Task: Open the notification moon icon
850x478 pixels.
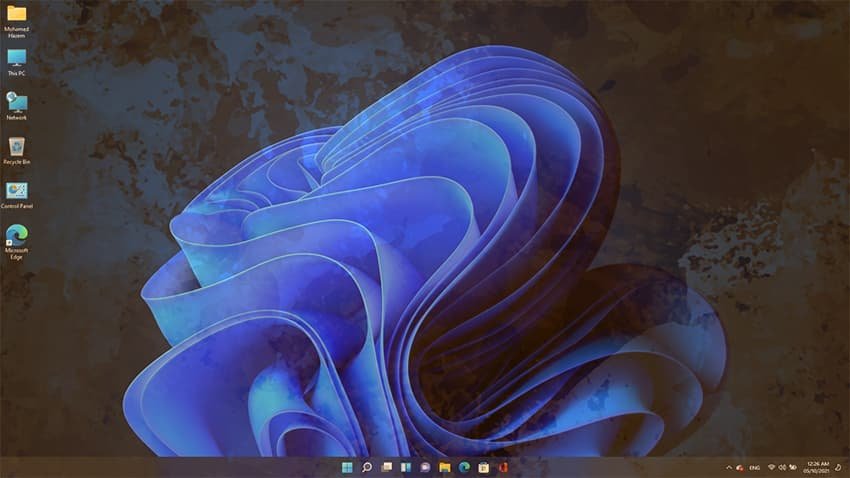Action: tap(838, 468)
